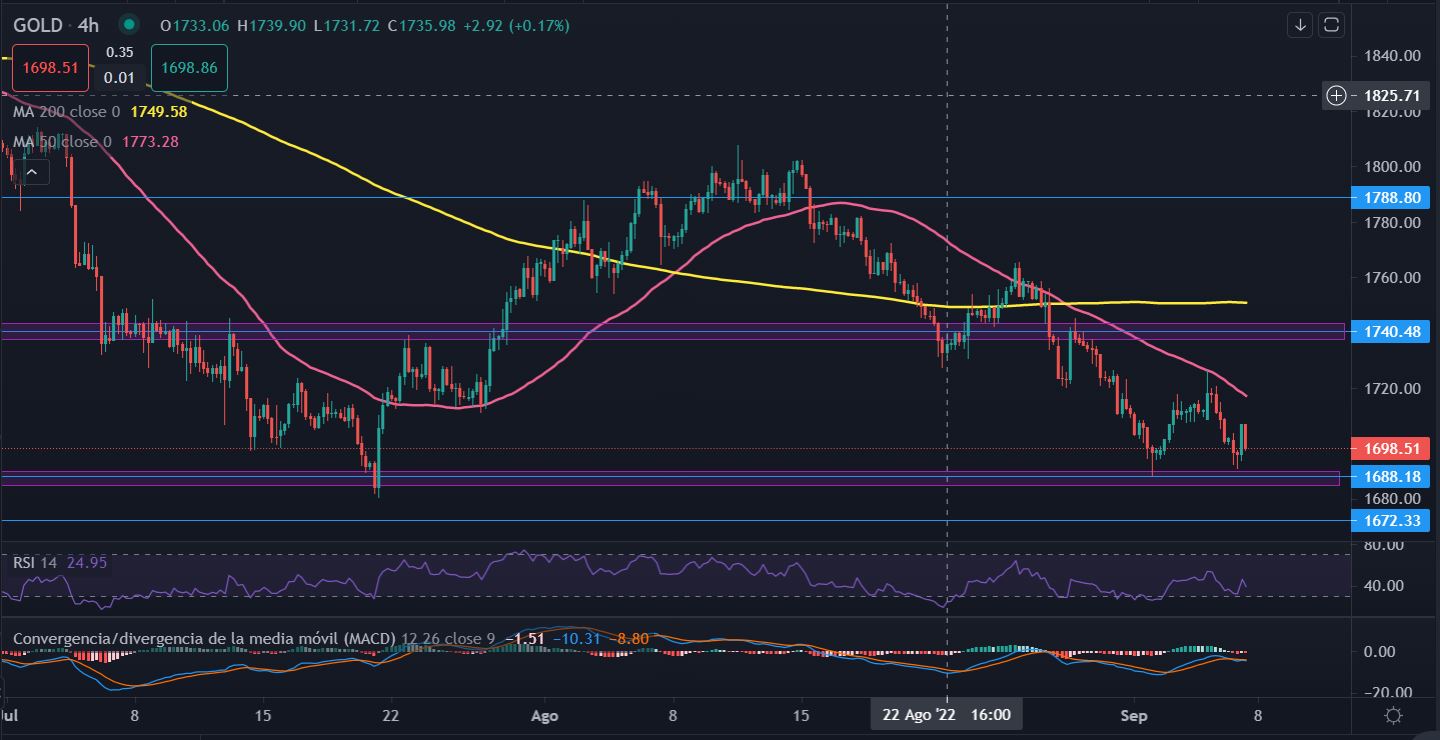Screen dimensions: 1440x740
Task: Collapse the indicator legend with the chevron
Action: 32,173
